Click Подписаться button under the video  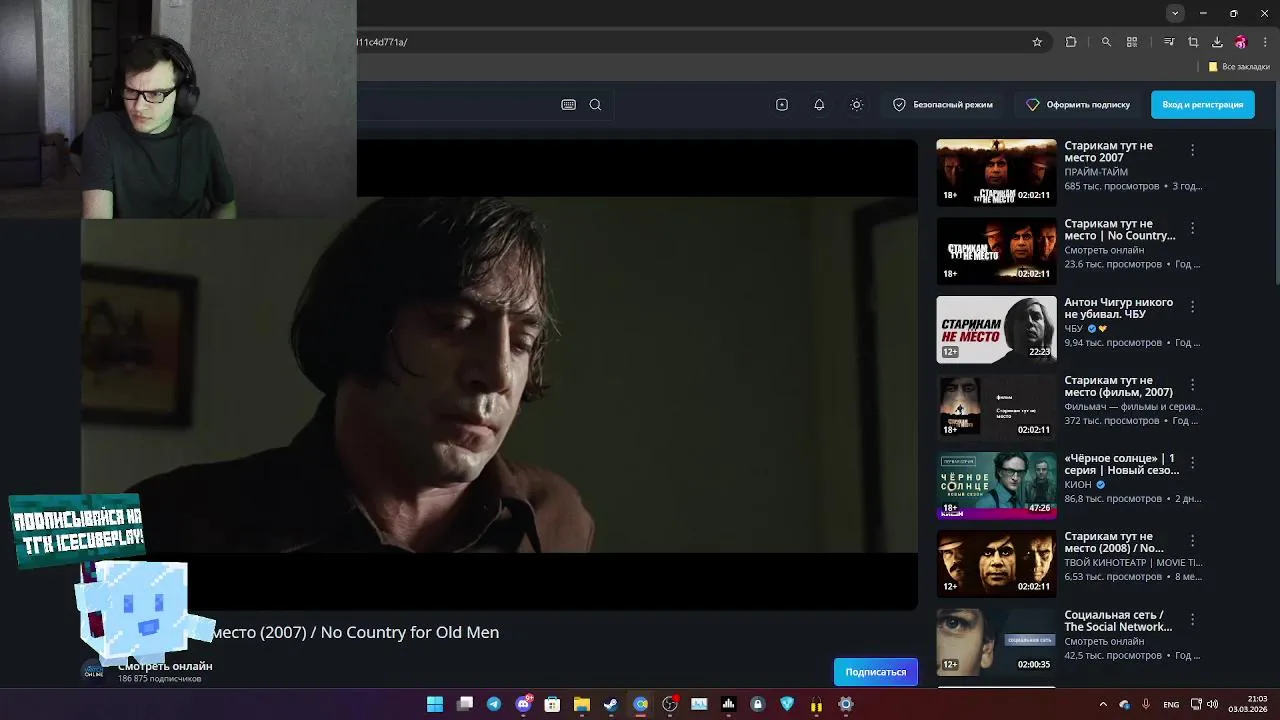point(876,672)
